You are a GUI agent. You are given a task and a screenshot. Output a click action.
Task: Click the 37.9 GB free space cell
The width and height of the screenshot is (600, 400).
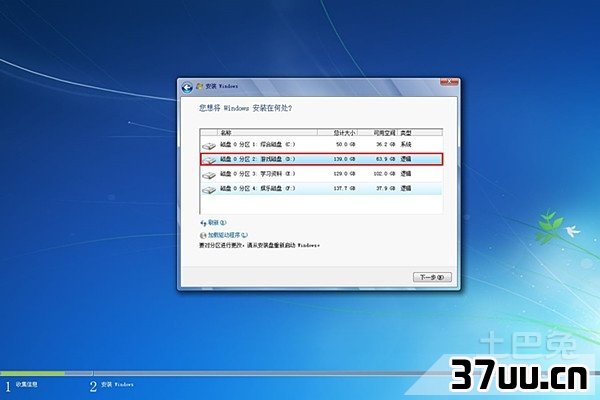point(385,188)
